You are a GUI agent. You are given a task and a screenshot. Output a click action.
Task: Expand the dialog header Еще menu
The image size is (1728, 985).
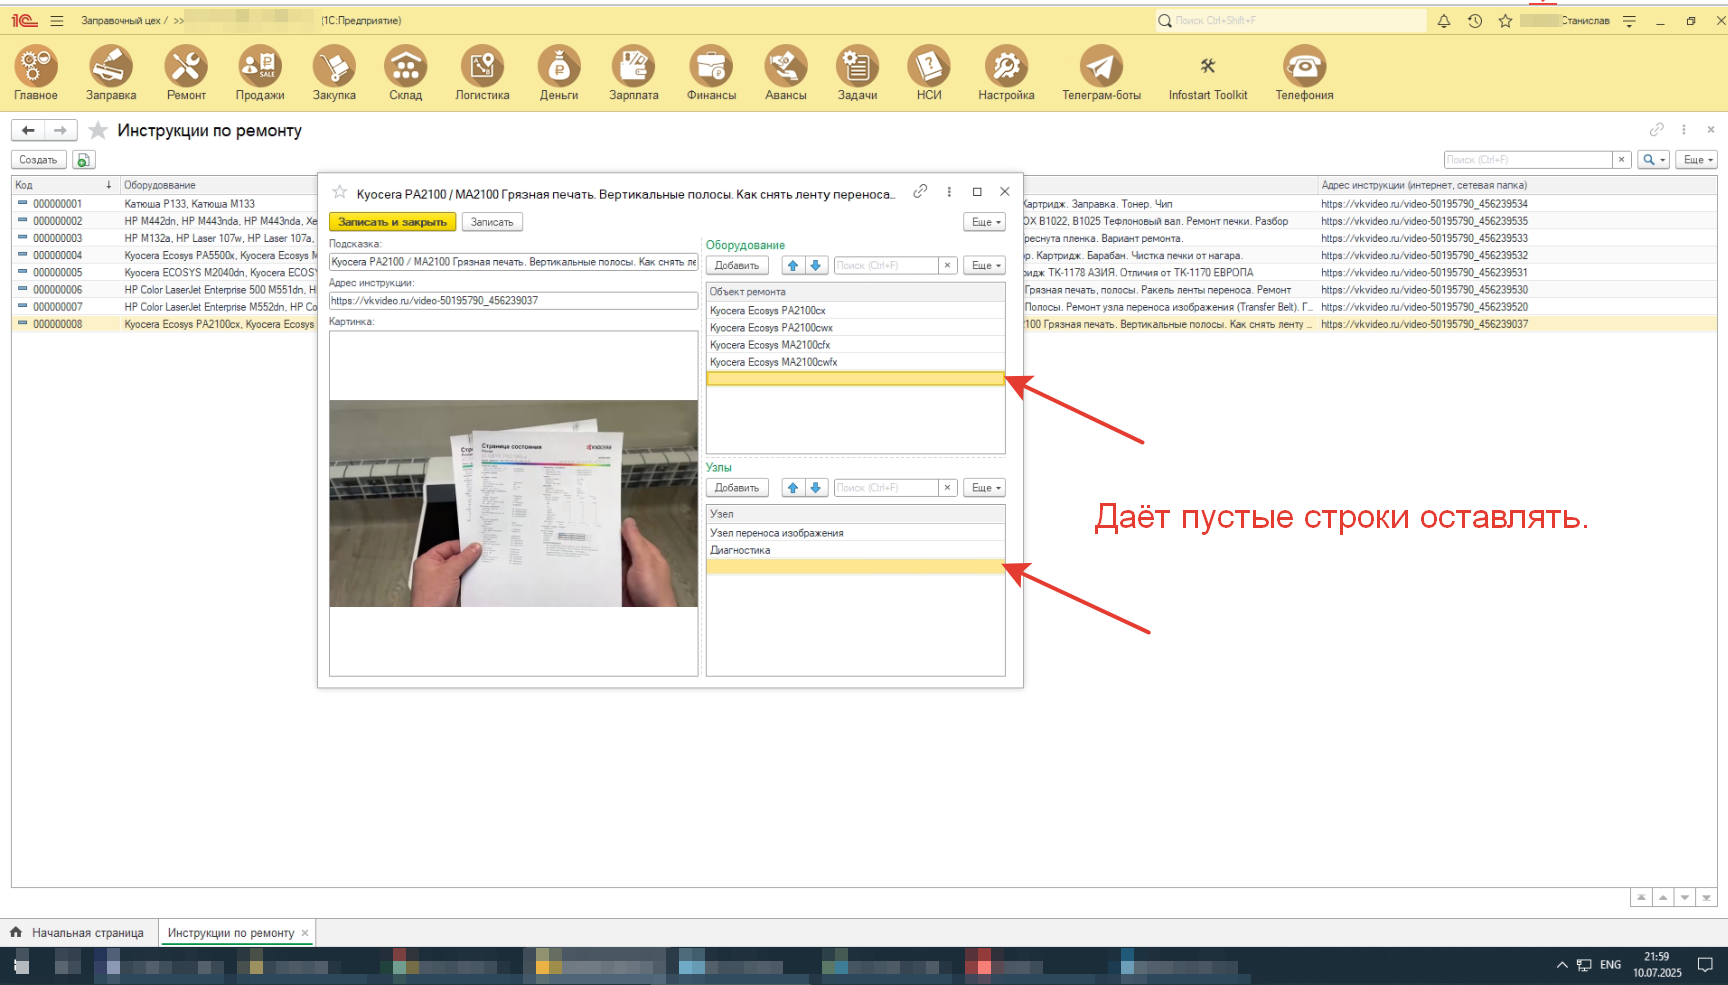click(x=986, y=222)
